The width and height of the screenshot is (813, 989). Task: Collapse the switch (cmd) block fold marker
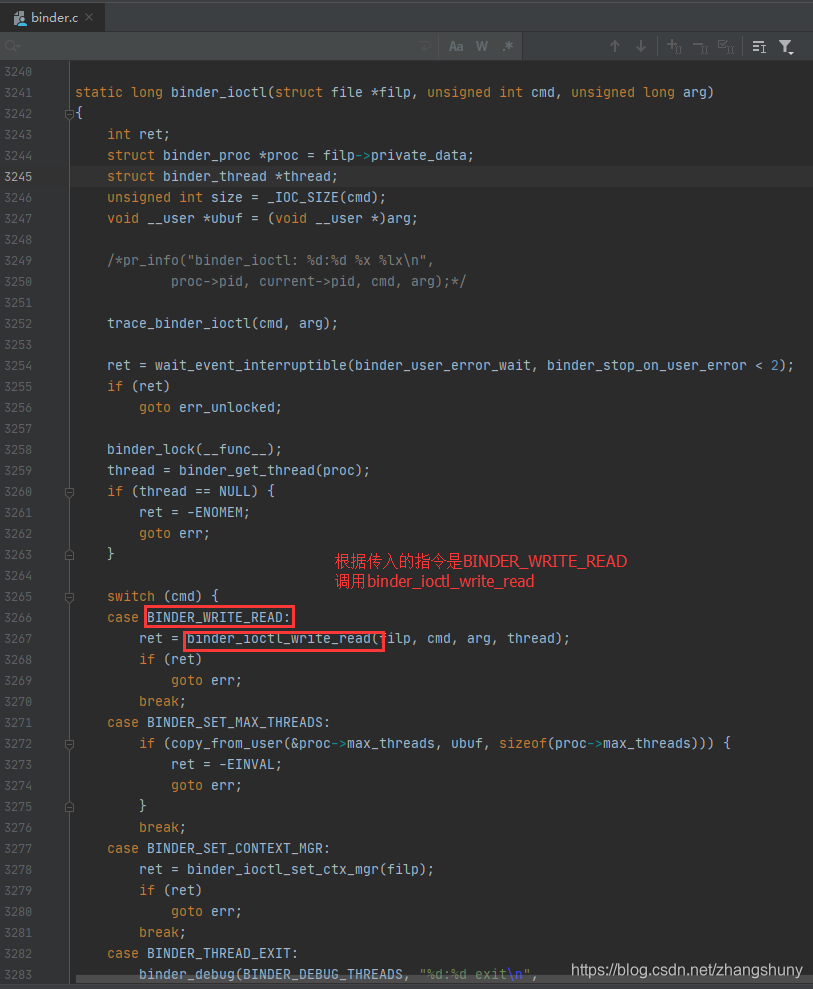[69, 597]
